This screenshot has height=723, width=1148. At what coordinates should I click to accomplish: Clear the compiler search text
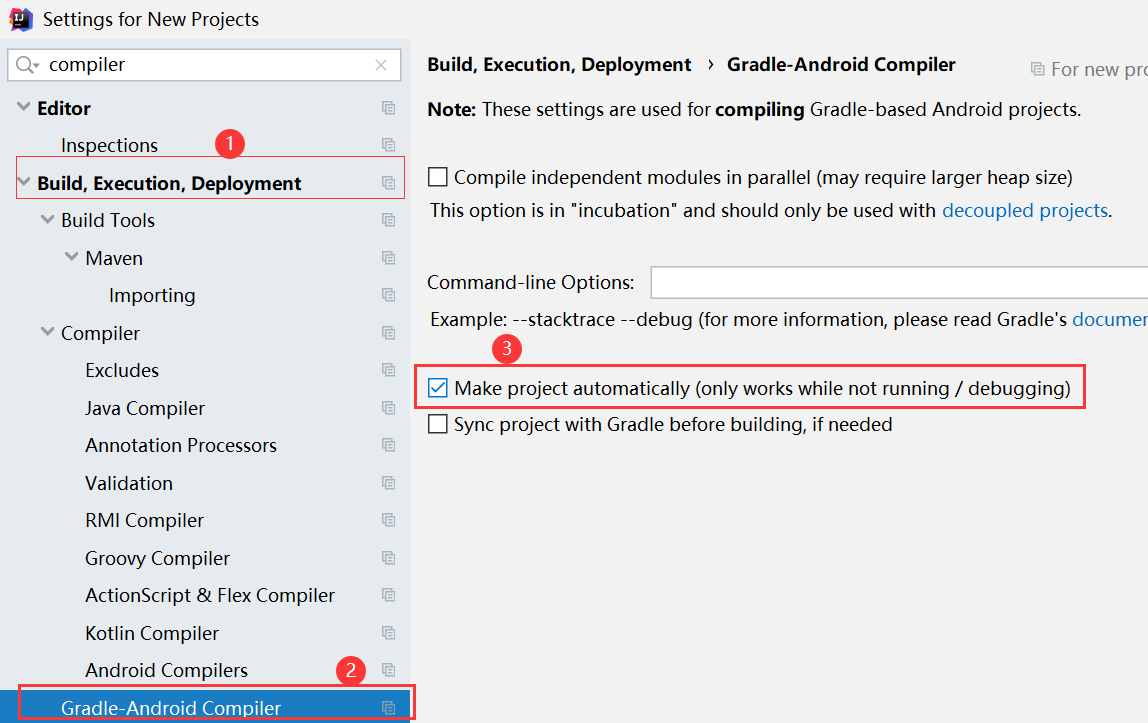381,65
